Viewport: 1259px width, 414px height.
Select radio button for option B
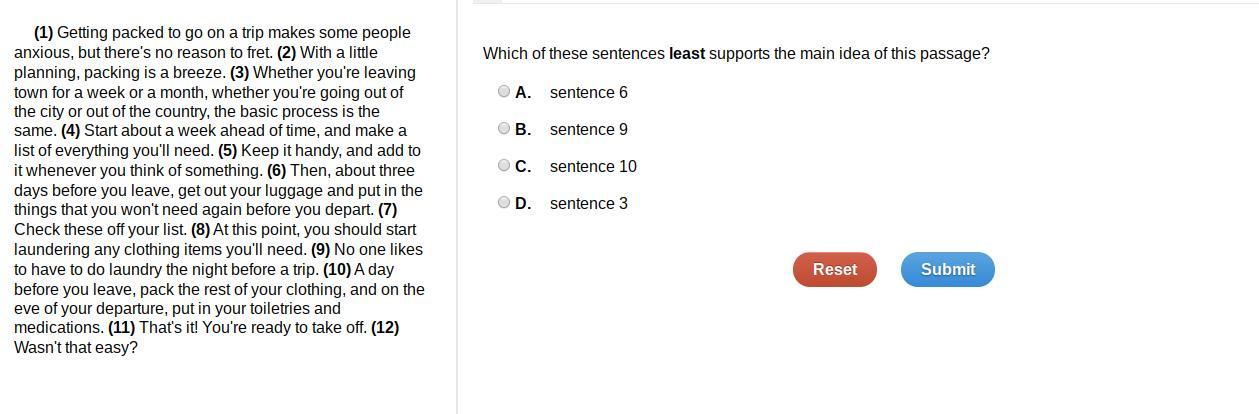tap(504, 128)
